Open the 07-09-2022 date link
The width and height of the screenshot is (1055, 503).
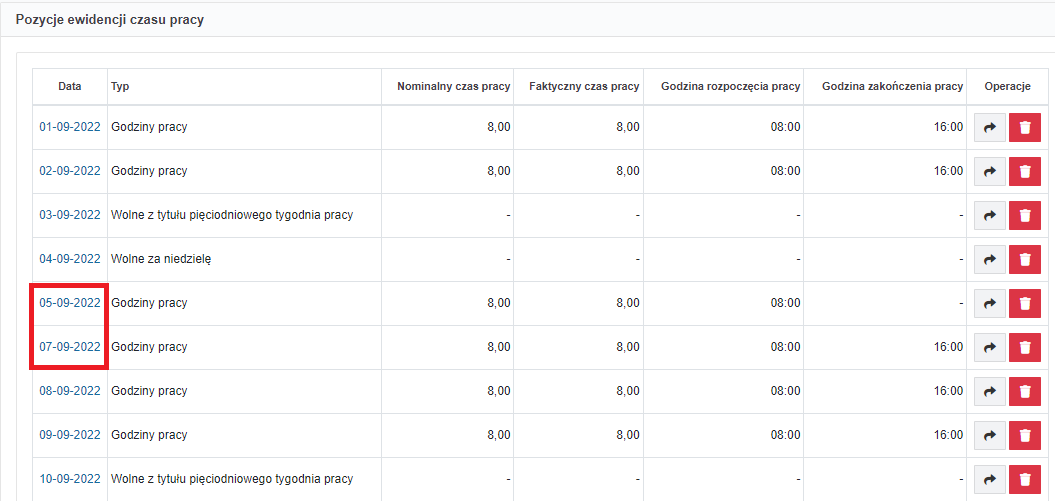point(70,347)
